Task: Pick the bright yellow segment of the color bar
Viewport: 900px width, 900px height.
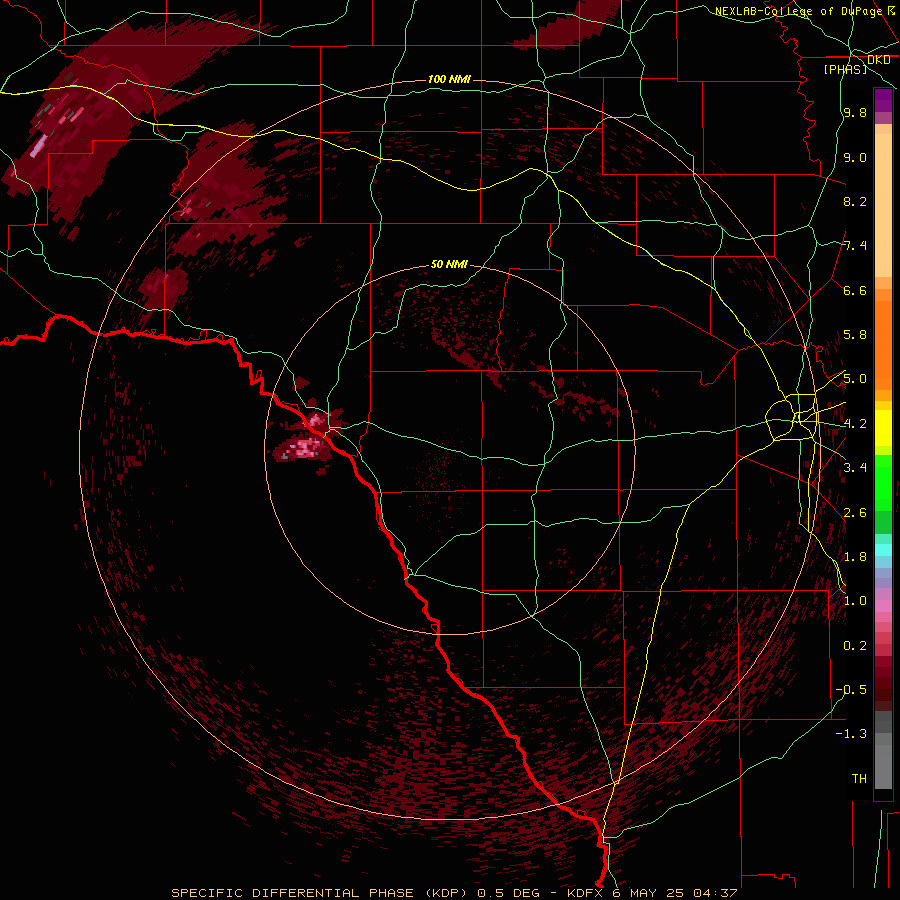Action: coord(883,428)
